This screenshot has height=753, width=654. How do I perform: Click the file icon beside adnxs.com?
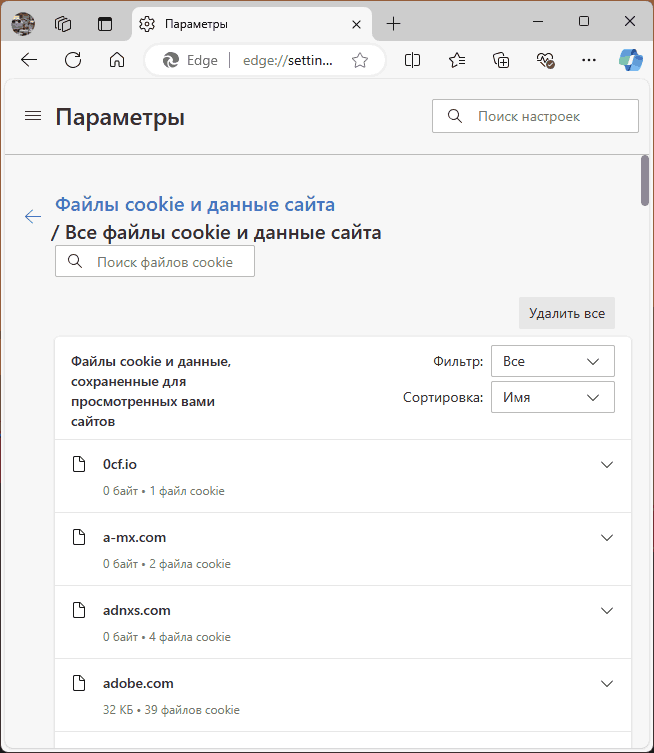coord(79,610)
